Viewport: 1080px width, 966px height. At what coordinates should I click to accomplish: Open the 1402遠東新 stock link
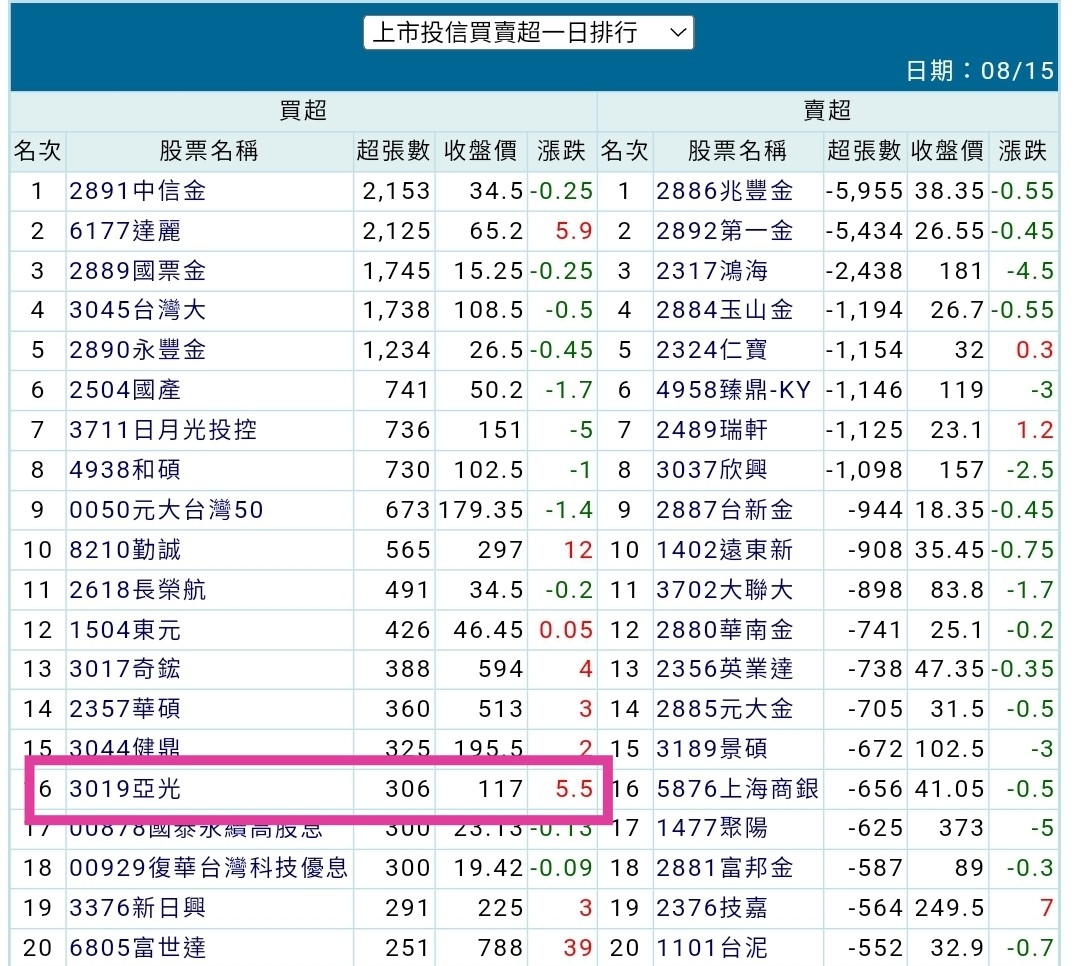coord(725,550)
